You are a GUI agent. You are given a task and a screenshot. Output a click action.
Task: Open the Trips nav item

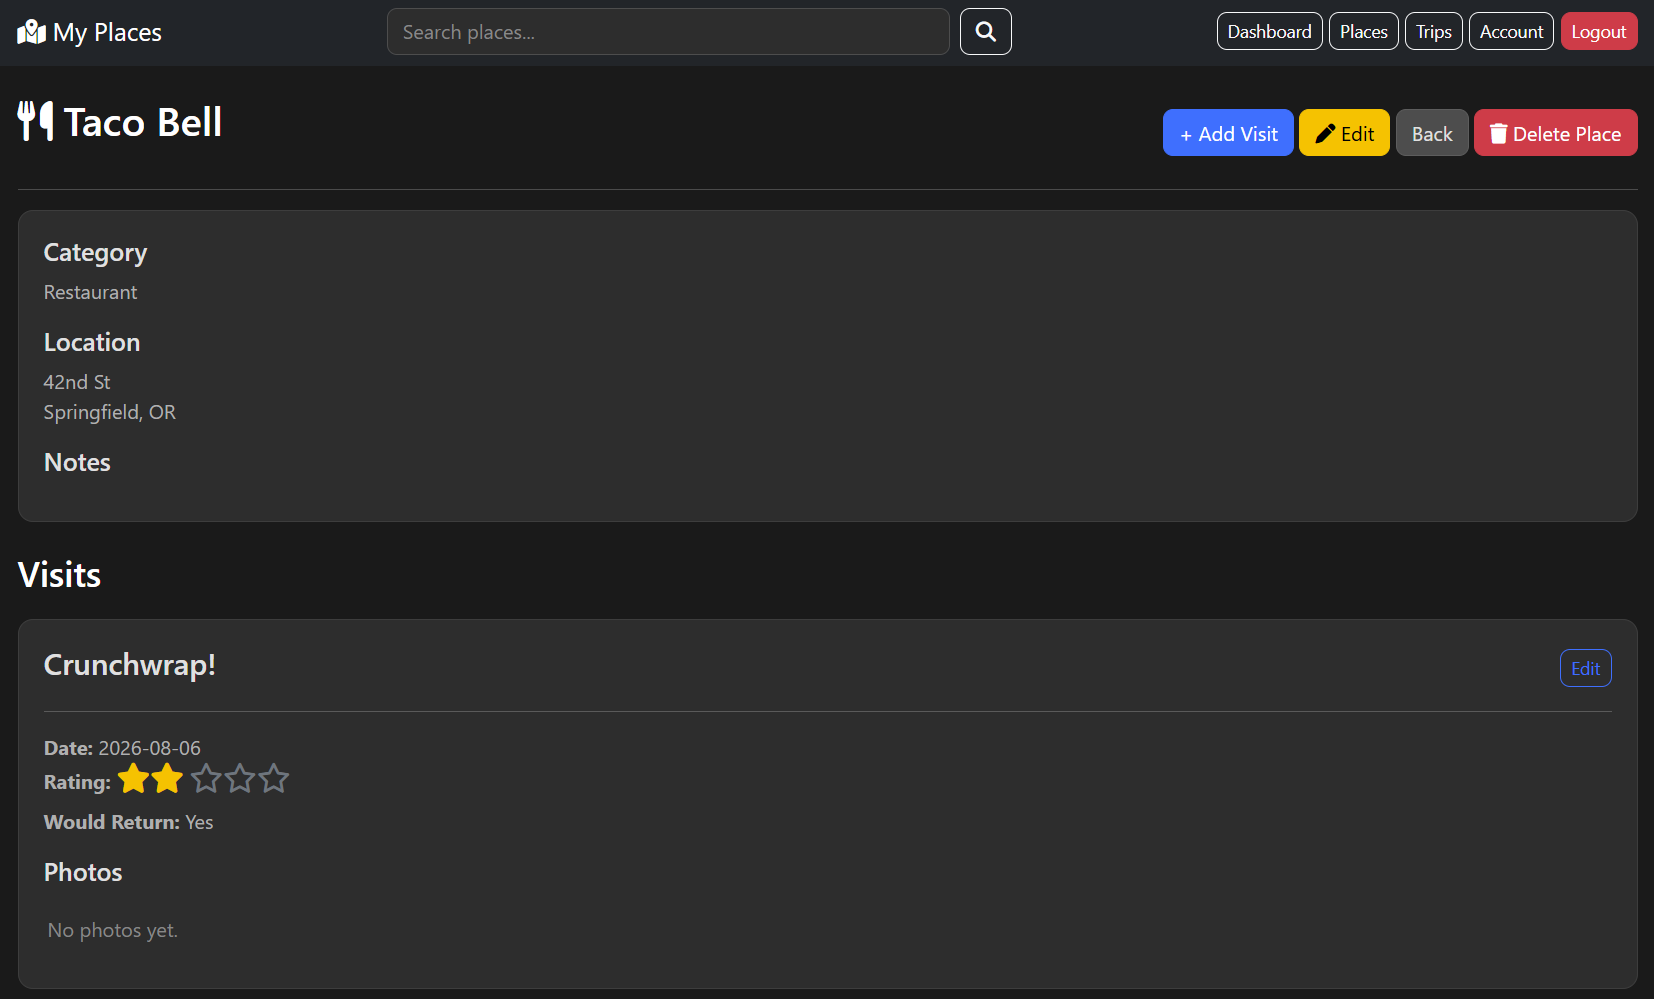click(1433, 31)
